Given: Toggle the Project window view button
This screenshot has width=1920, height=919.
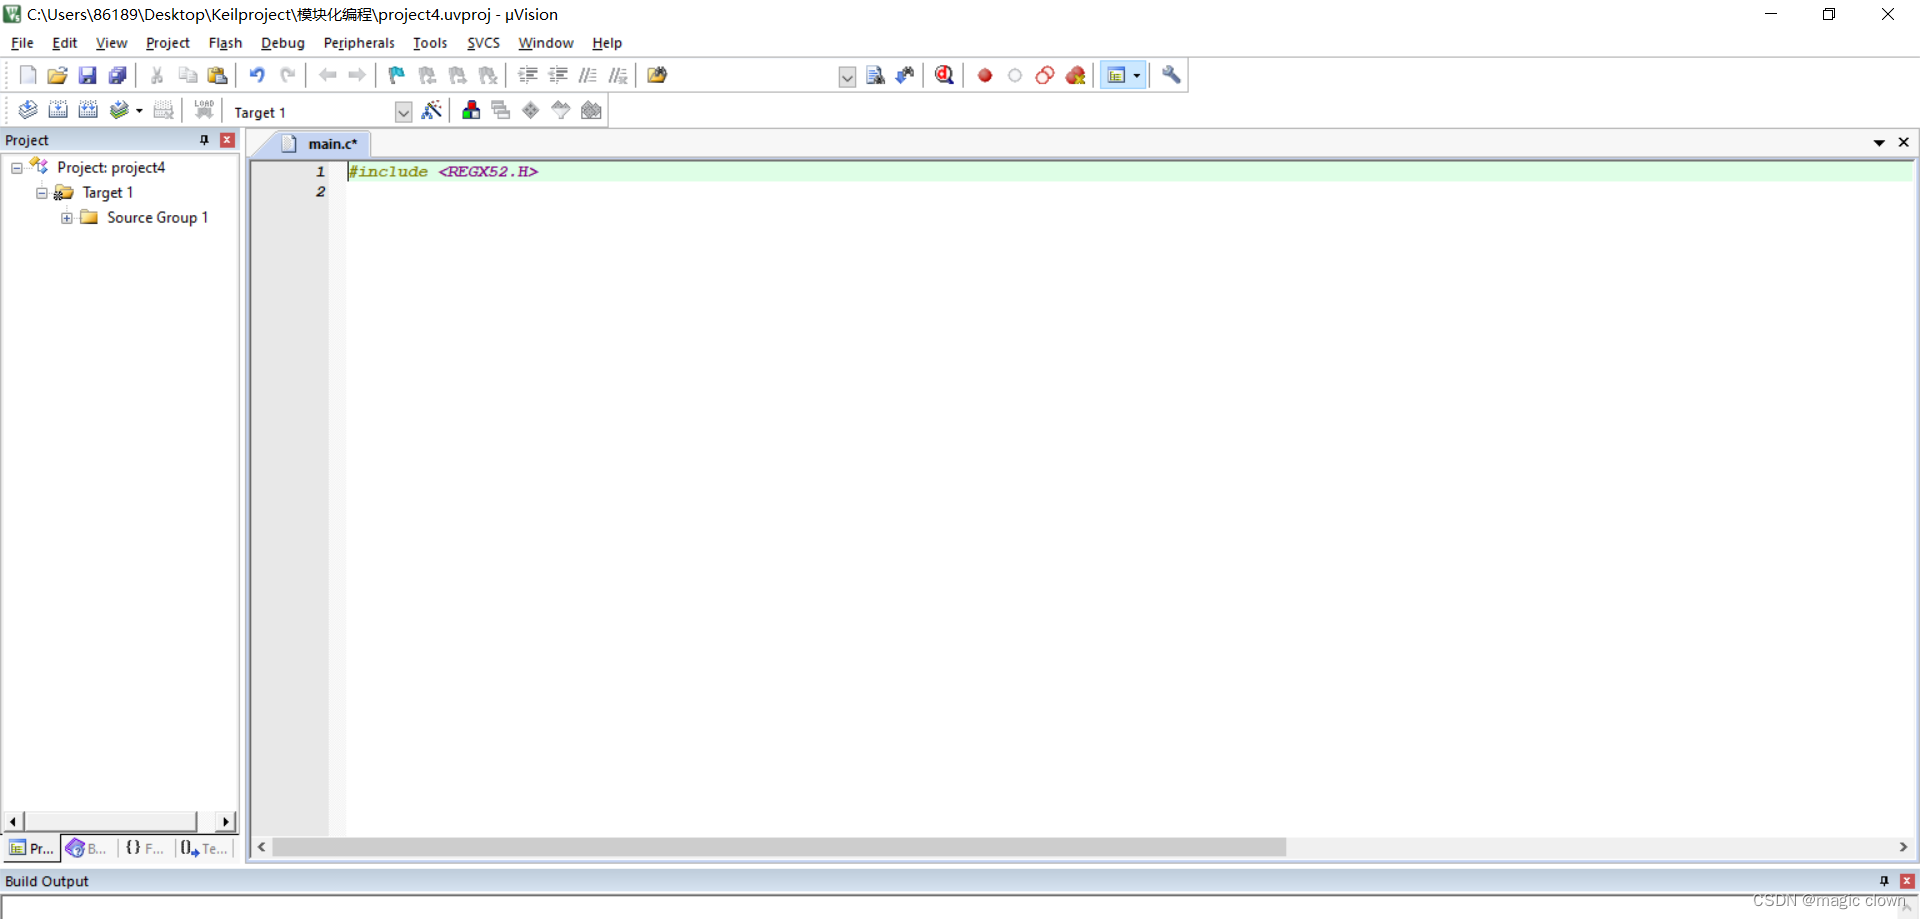Looking at the screenshot, I should 1116,75.
